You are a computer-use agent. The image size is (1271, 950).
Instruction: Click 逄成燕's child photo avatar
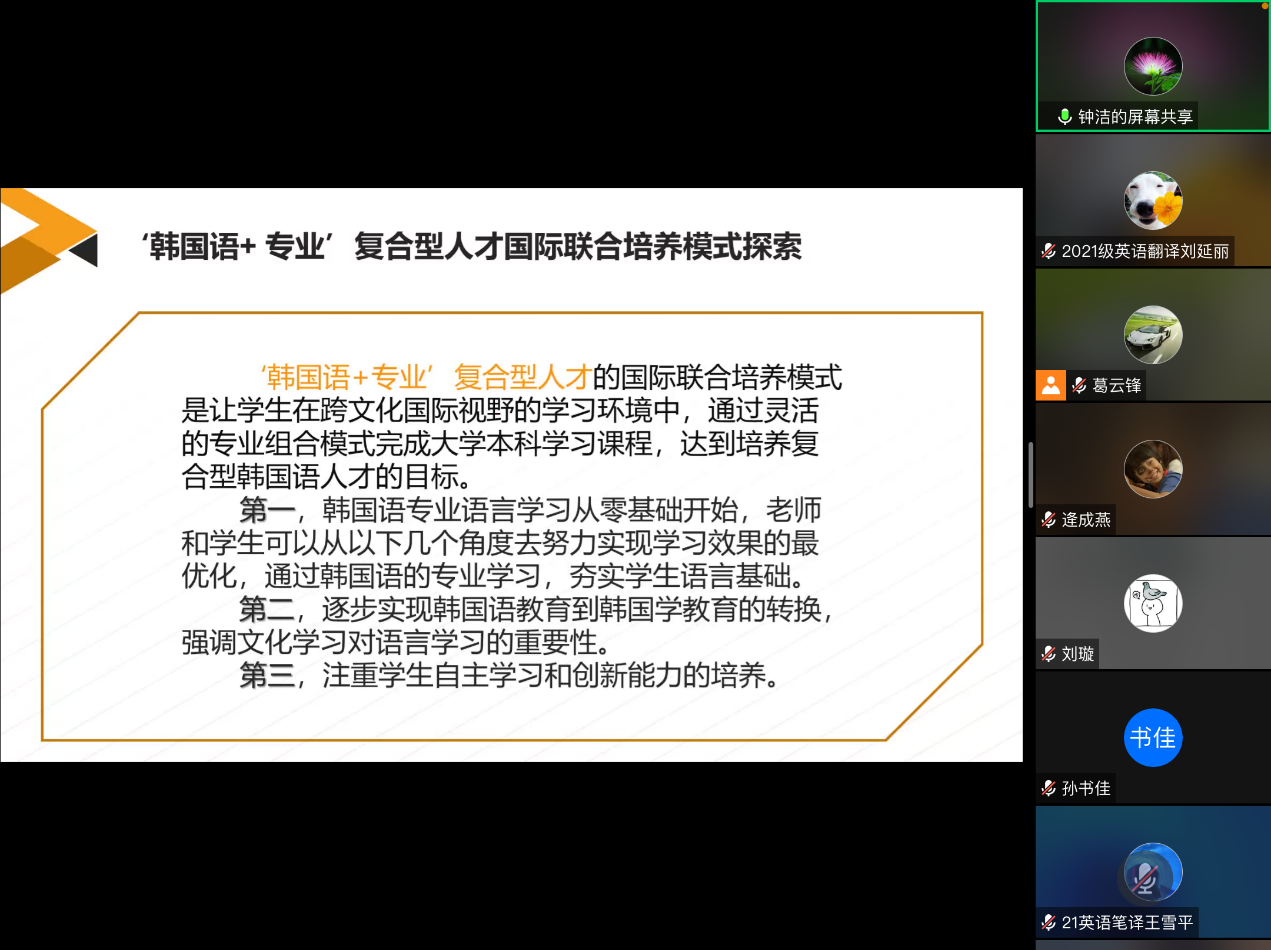(1153, 469)
